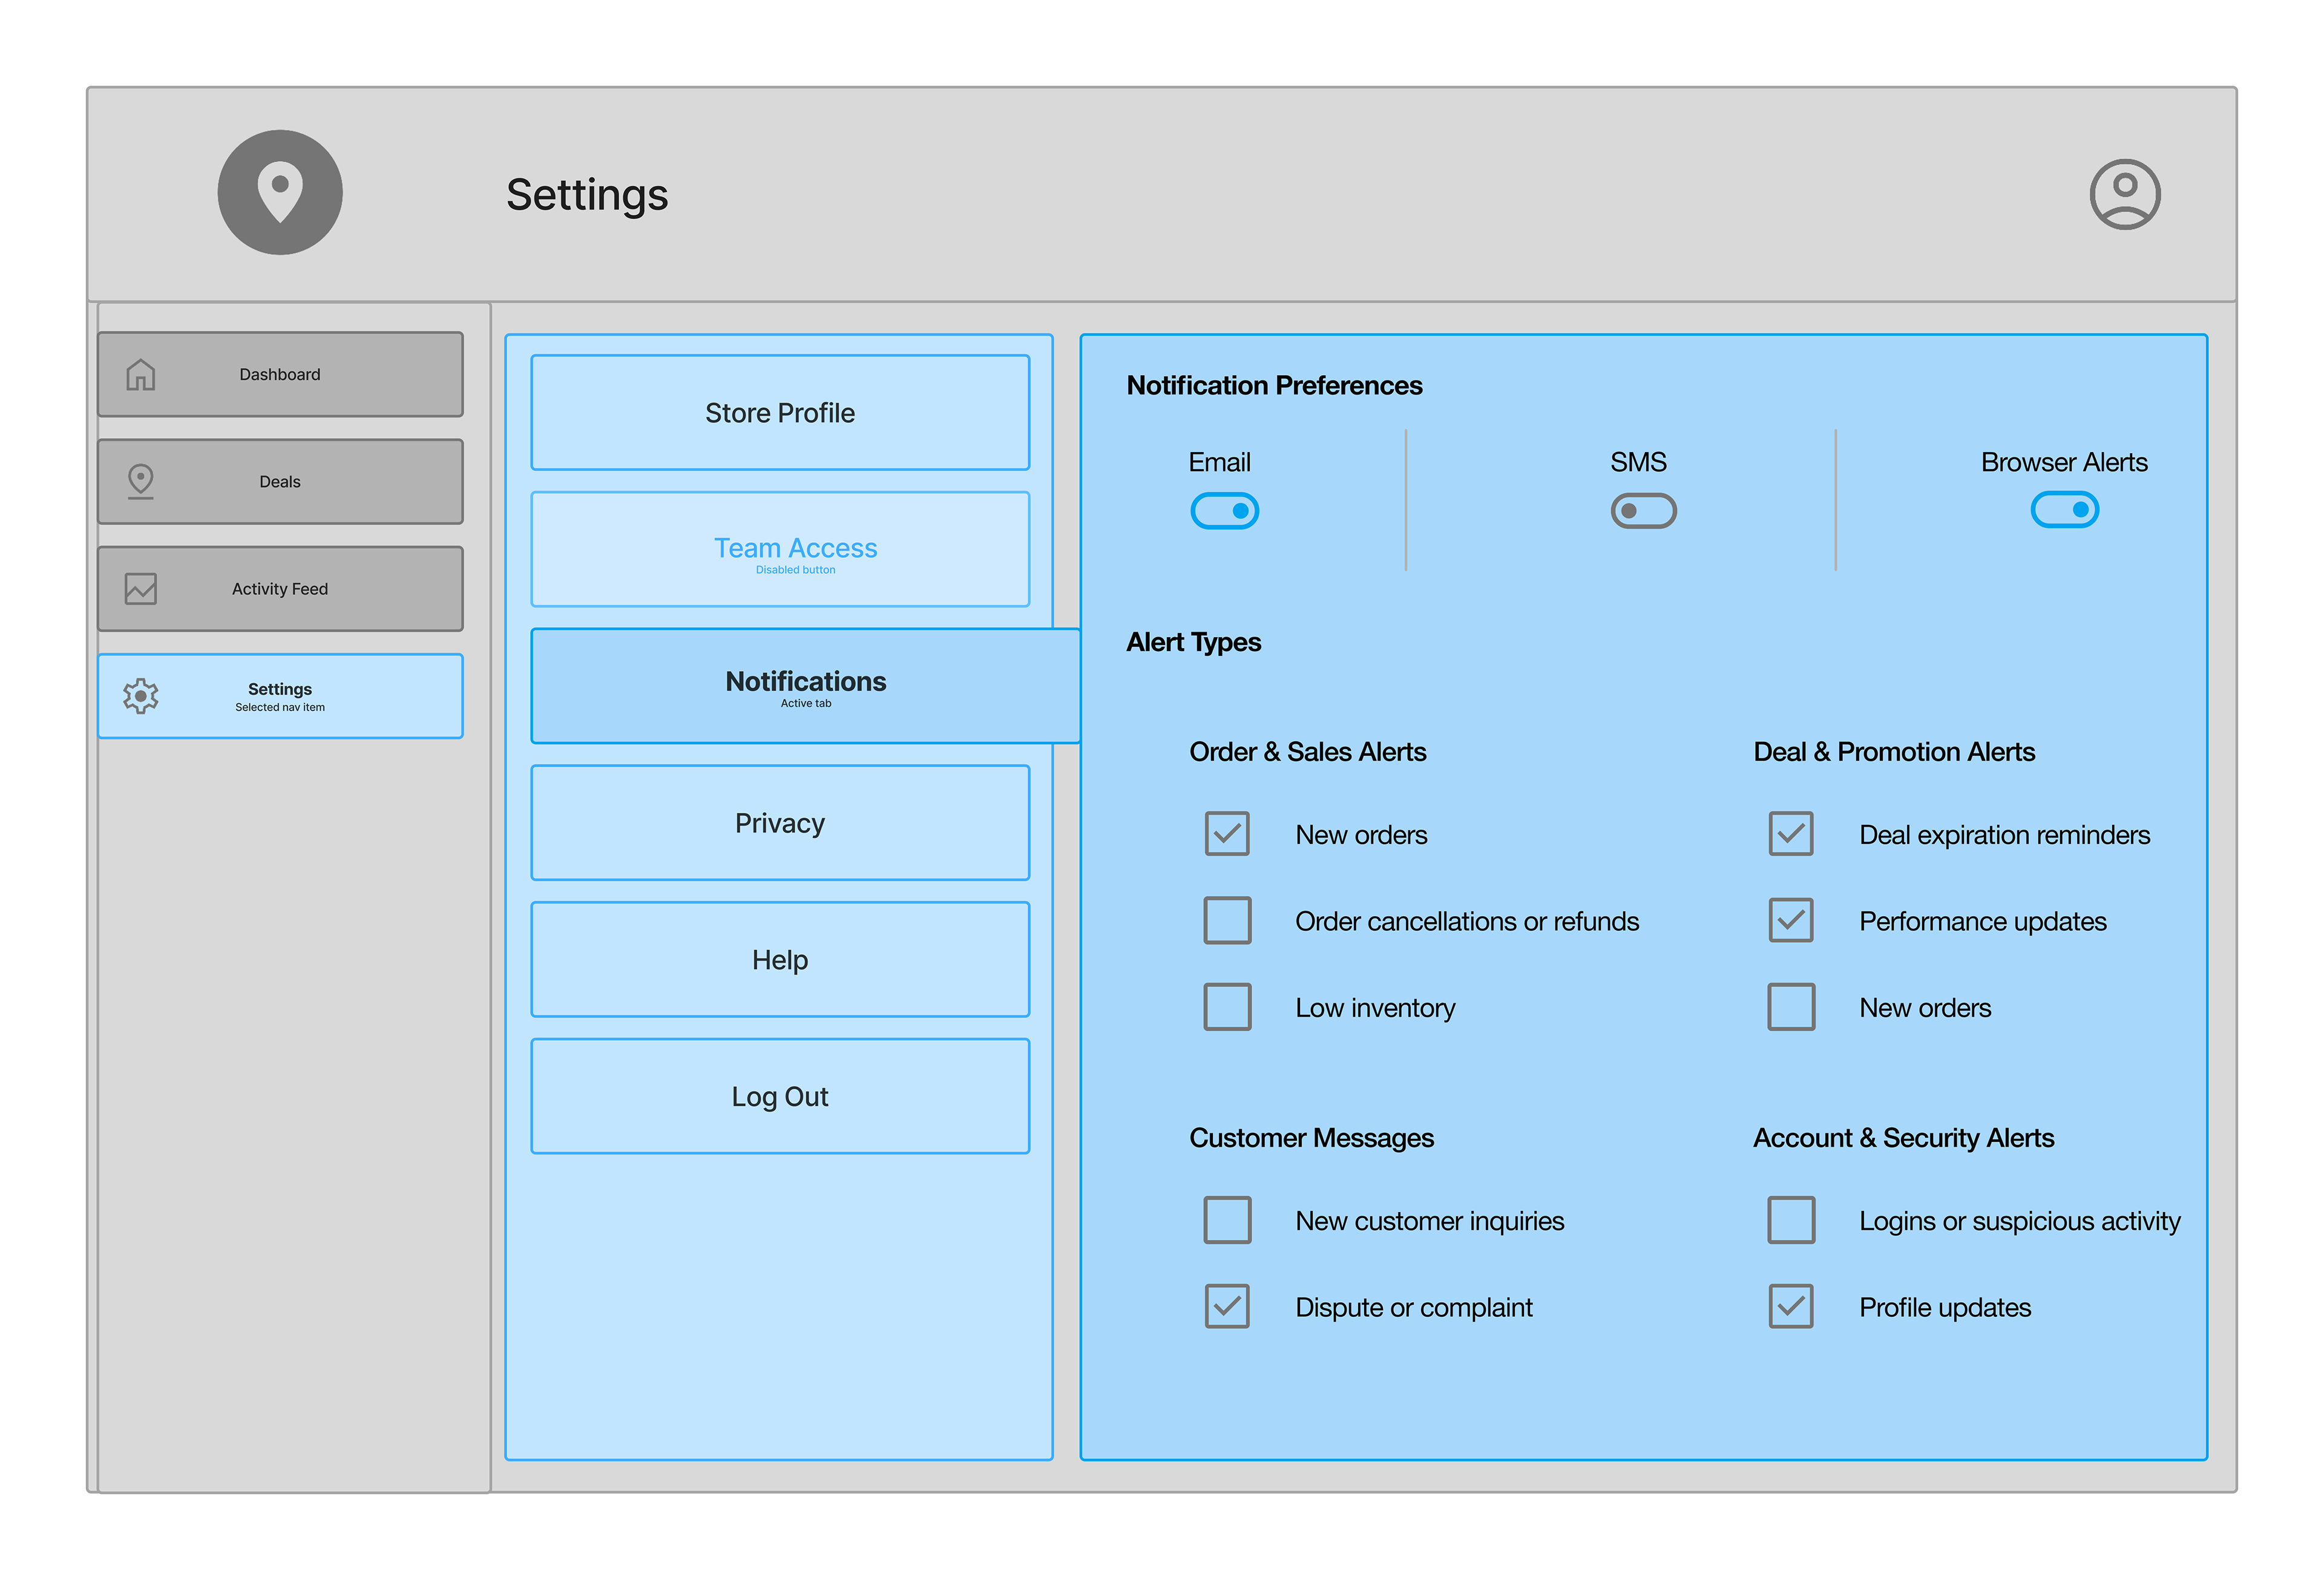
Task: Check the New customer inquiries checkbox
Action: coord(1227,1220)
